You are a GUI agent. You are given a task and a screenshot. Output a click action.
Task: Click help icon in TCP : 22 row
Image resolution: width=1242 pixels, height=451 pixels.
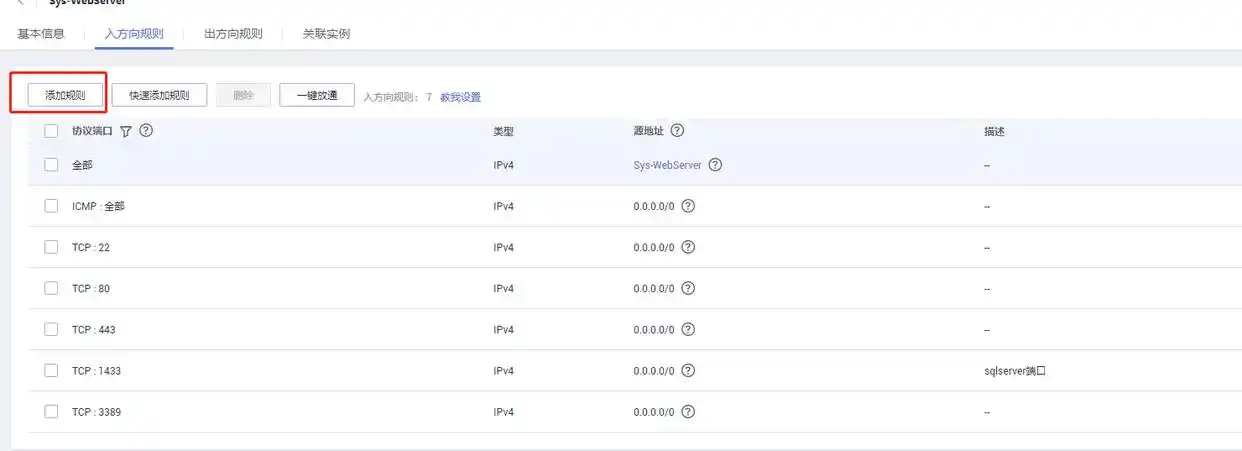click(x=688, y=247)
